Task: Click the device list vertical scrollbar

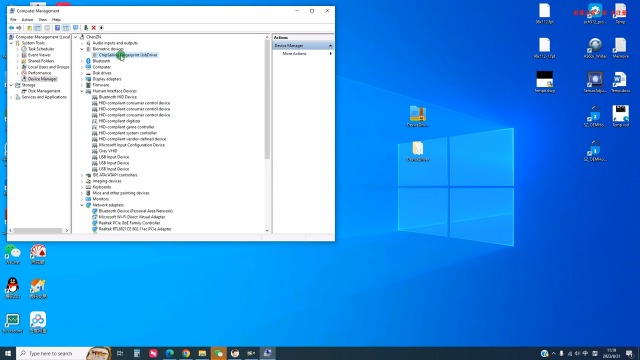Action: (x=267, y=100)
